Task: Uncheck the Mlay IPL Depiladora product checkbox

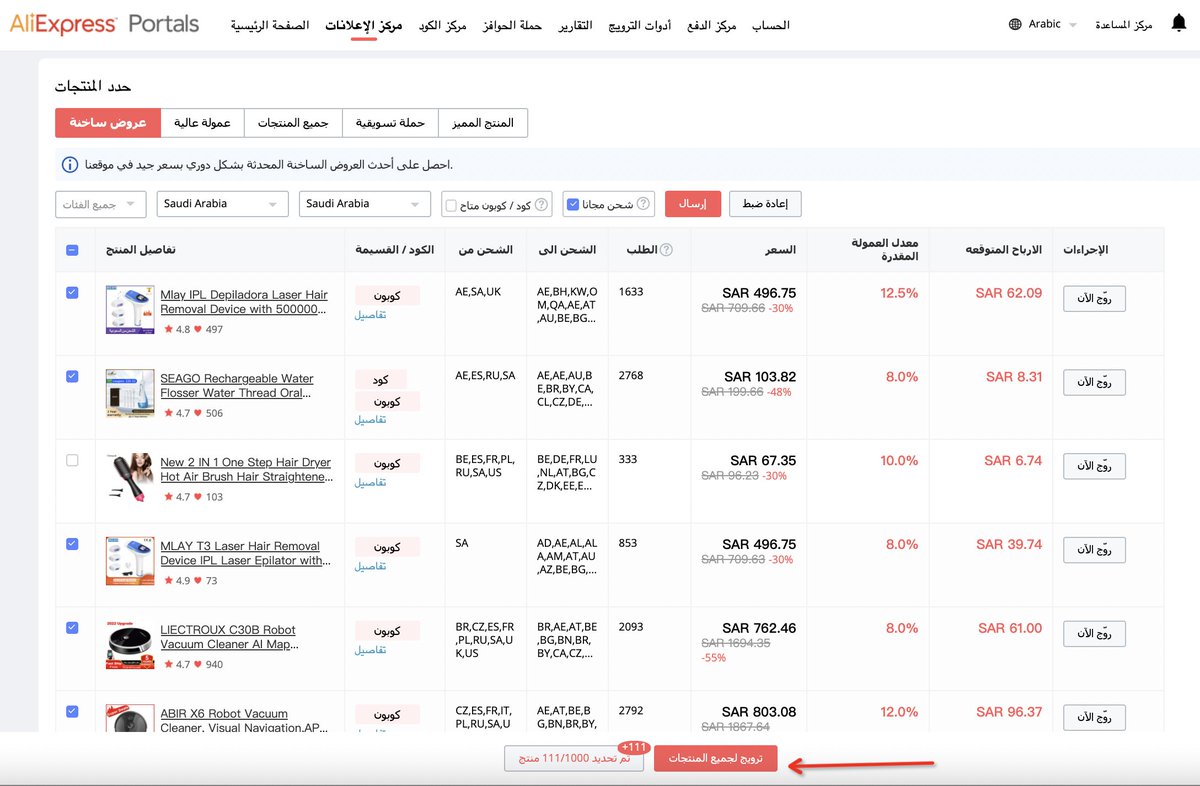Action: [72, 293]
